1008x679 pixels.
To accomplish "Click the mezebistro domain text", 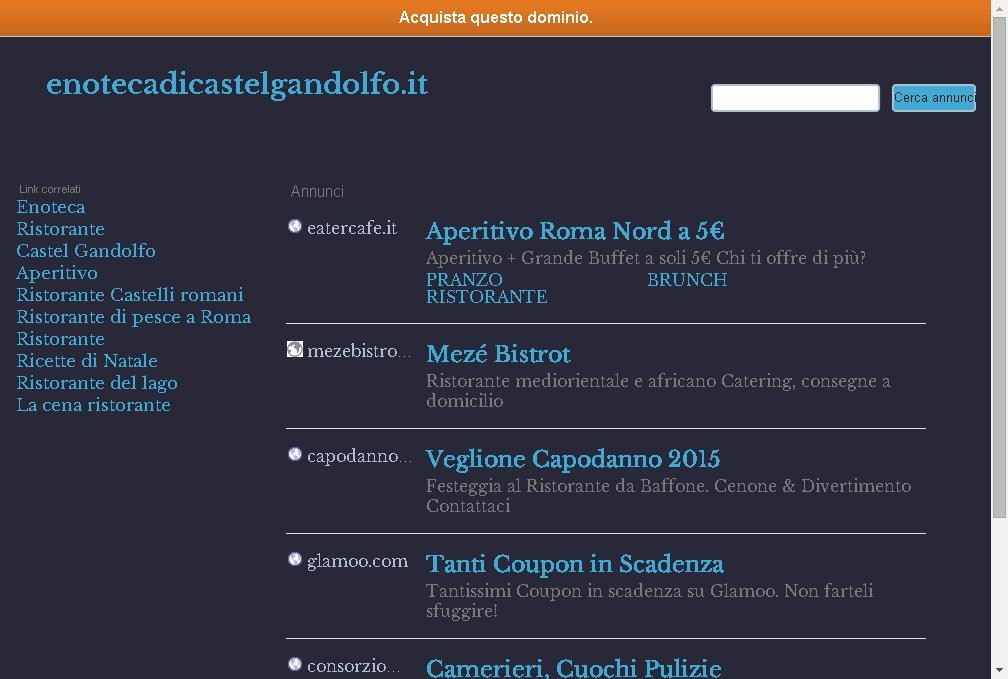I will pyautogui.click(x=359, y=351).
